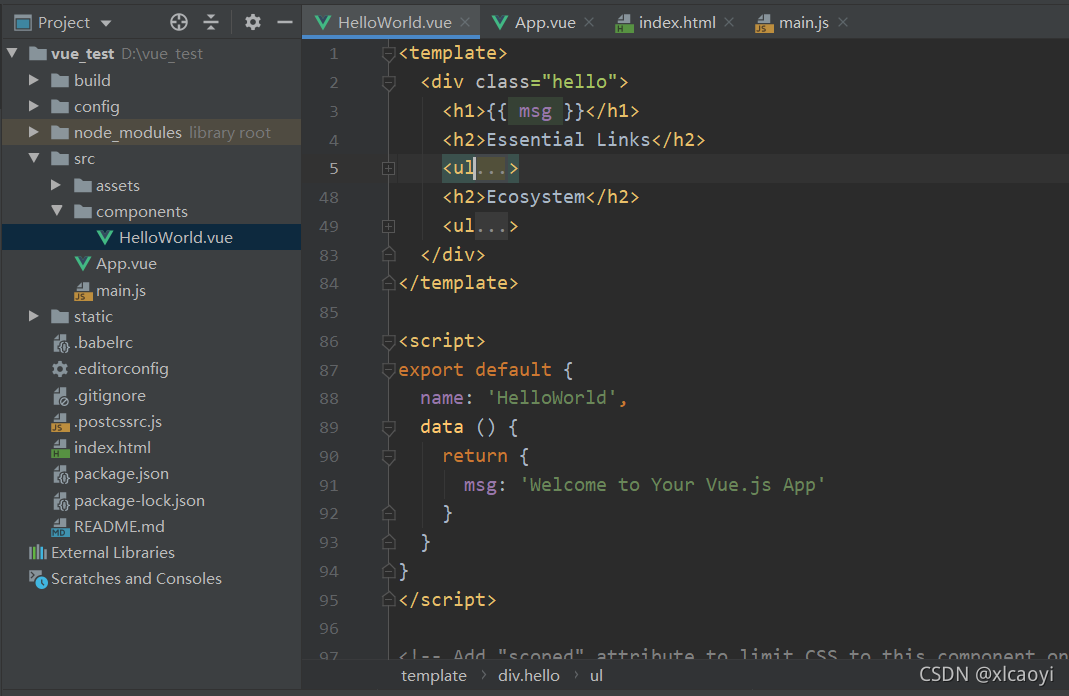Image resolution: width=1069 pixels, height=696 pixels.
Task: Select the assets folder
Action: click(117, 185)
